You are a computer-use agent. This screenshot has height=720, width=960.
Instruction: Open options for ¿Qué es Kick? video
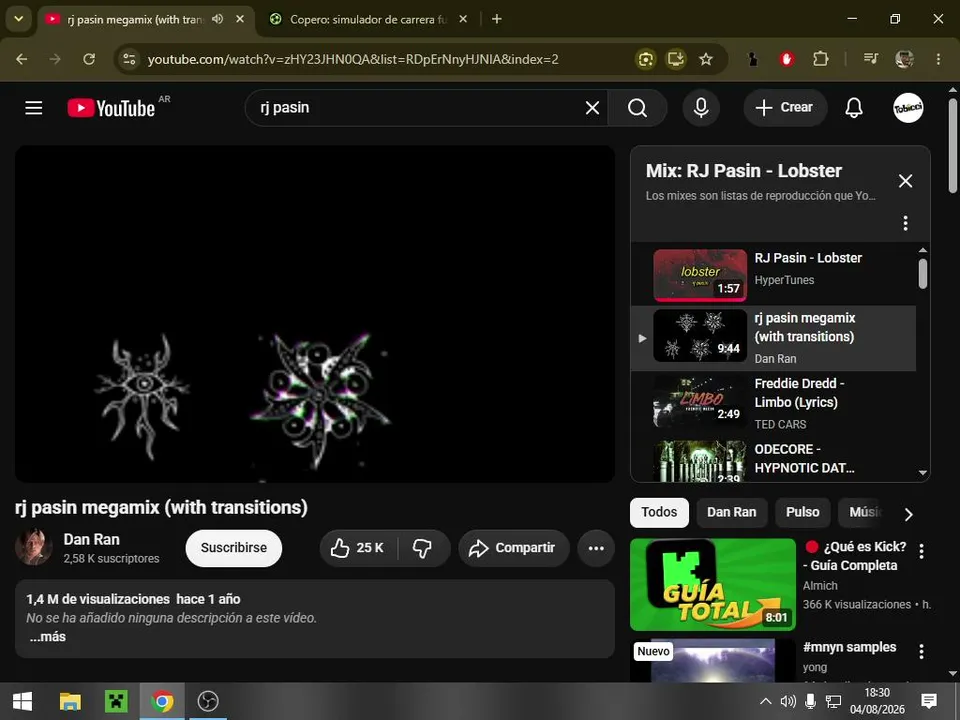(921, 551)
